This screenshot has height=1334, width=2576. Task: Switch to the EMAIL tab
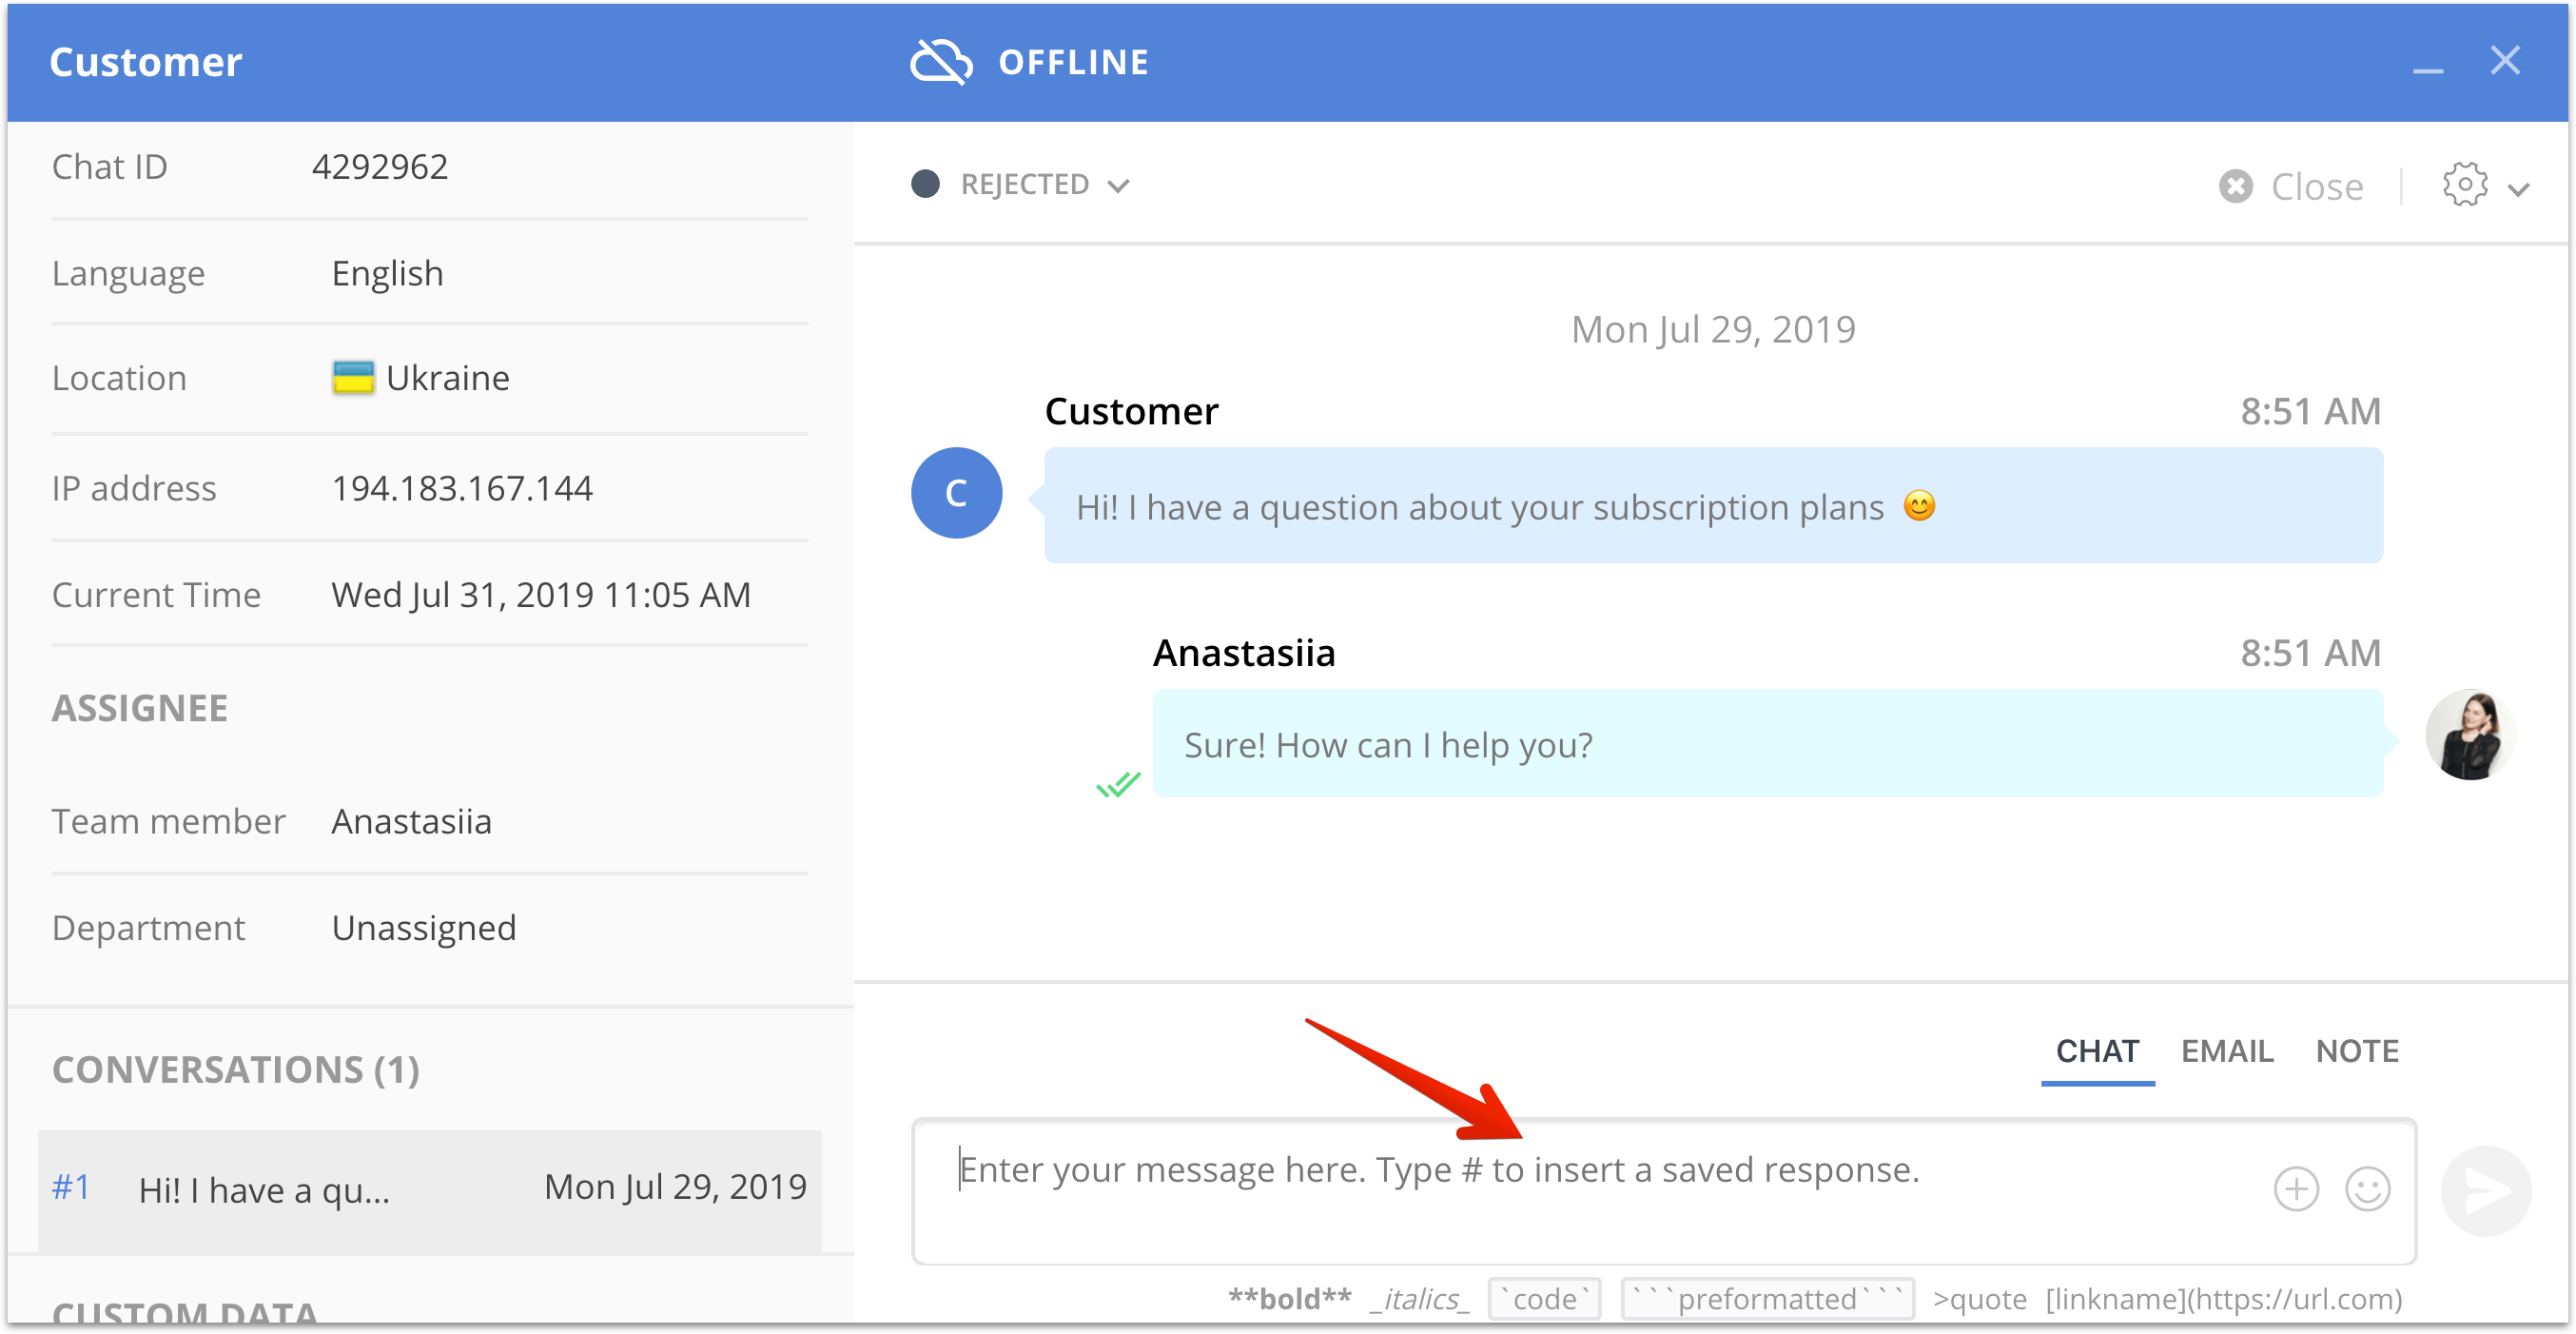pyautogui.click(x=2226, y=1051)
